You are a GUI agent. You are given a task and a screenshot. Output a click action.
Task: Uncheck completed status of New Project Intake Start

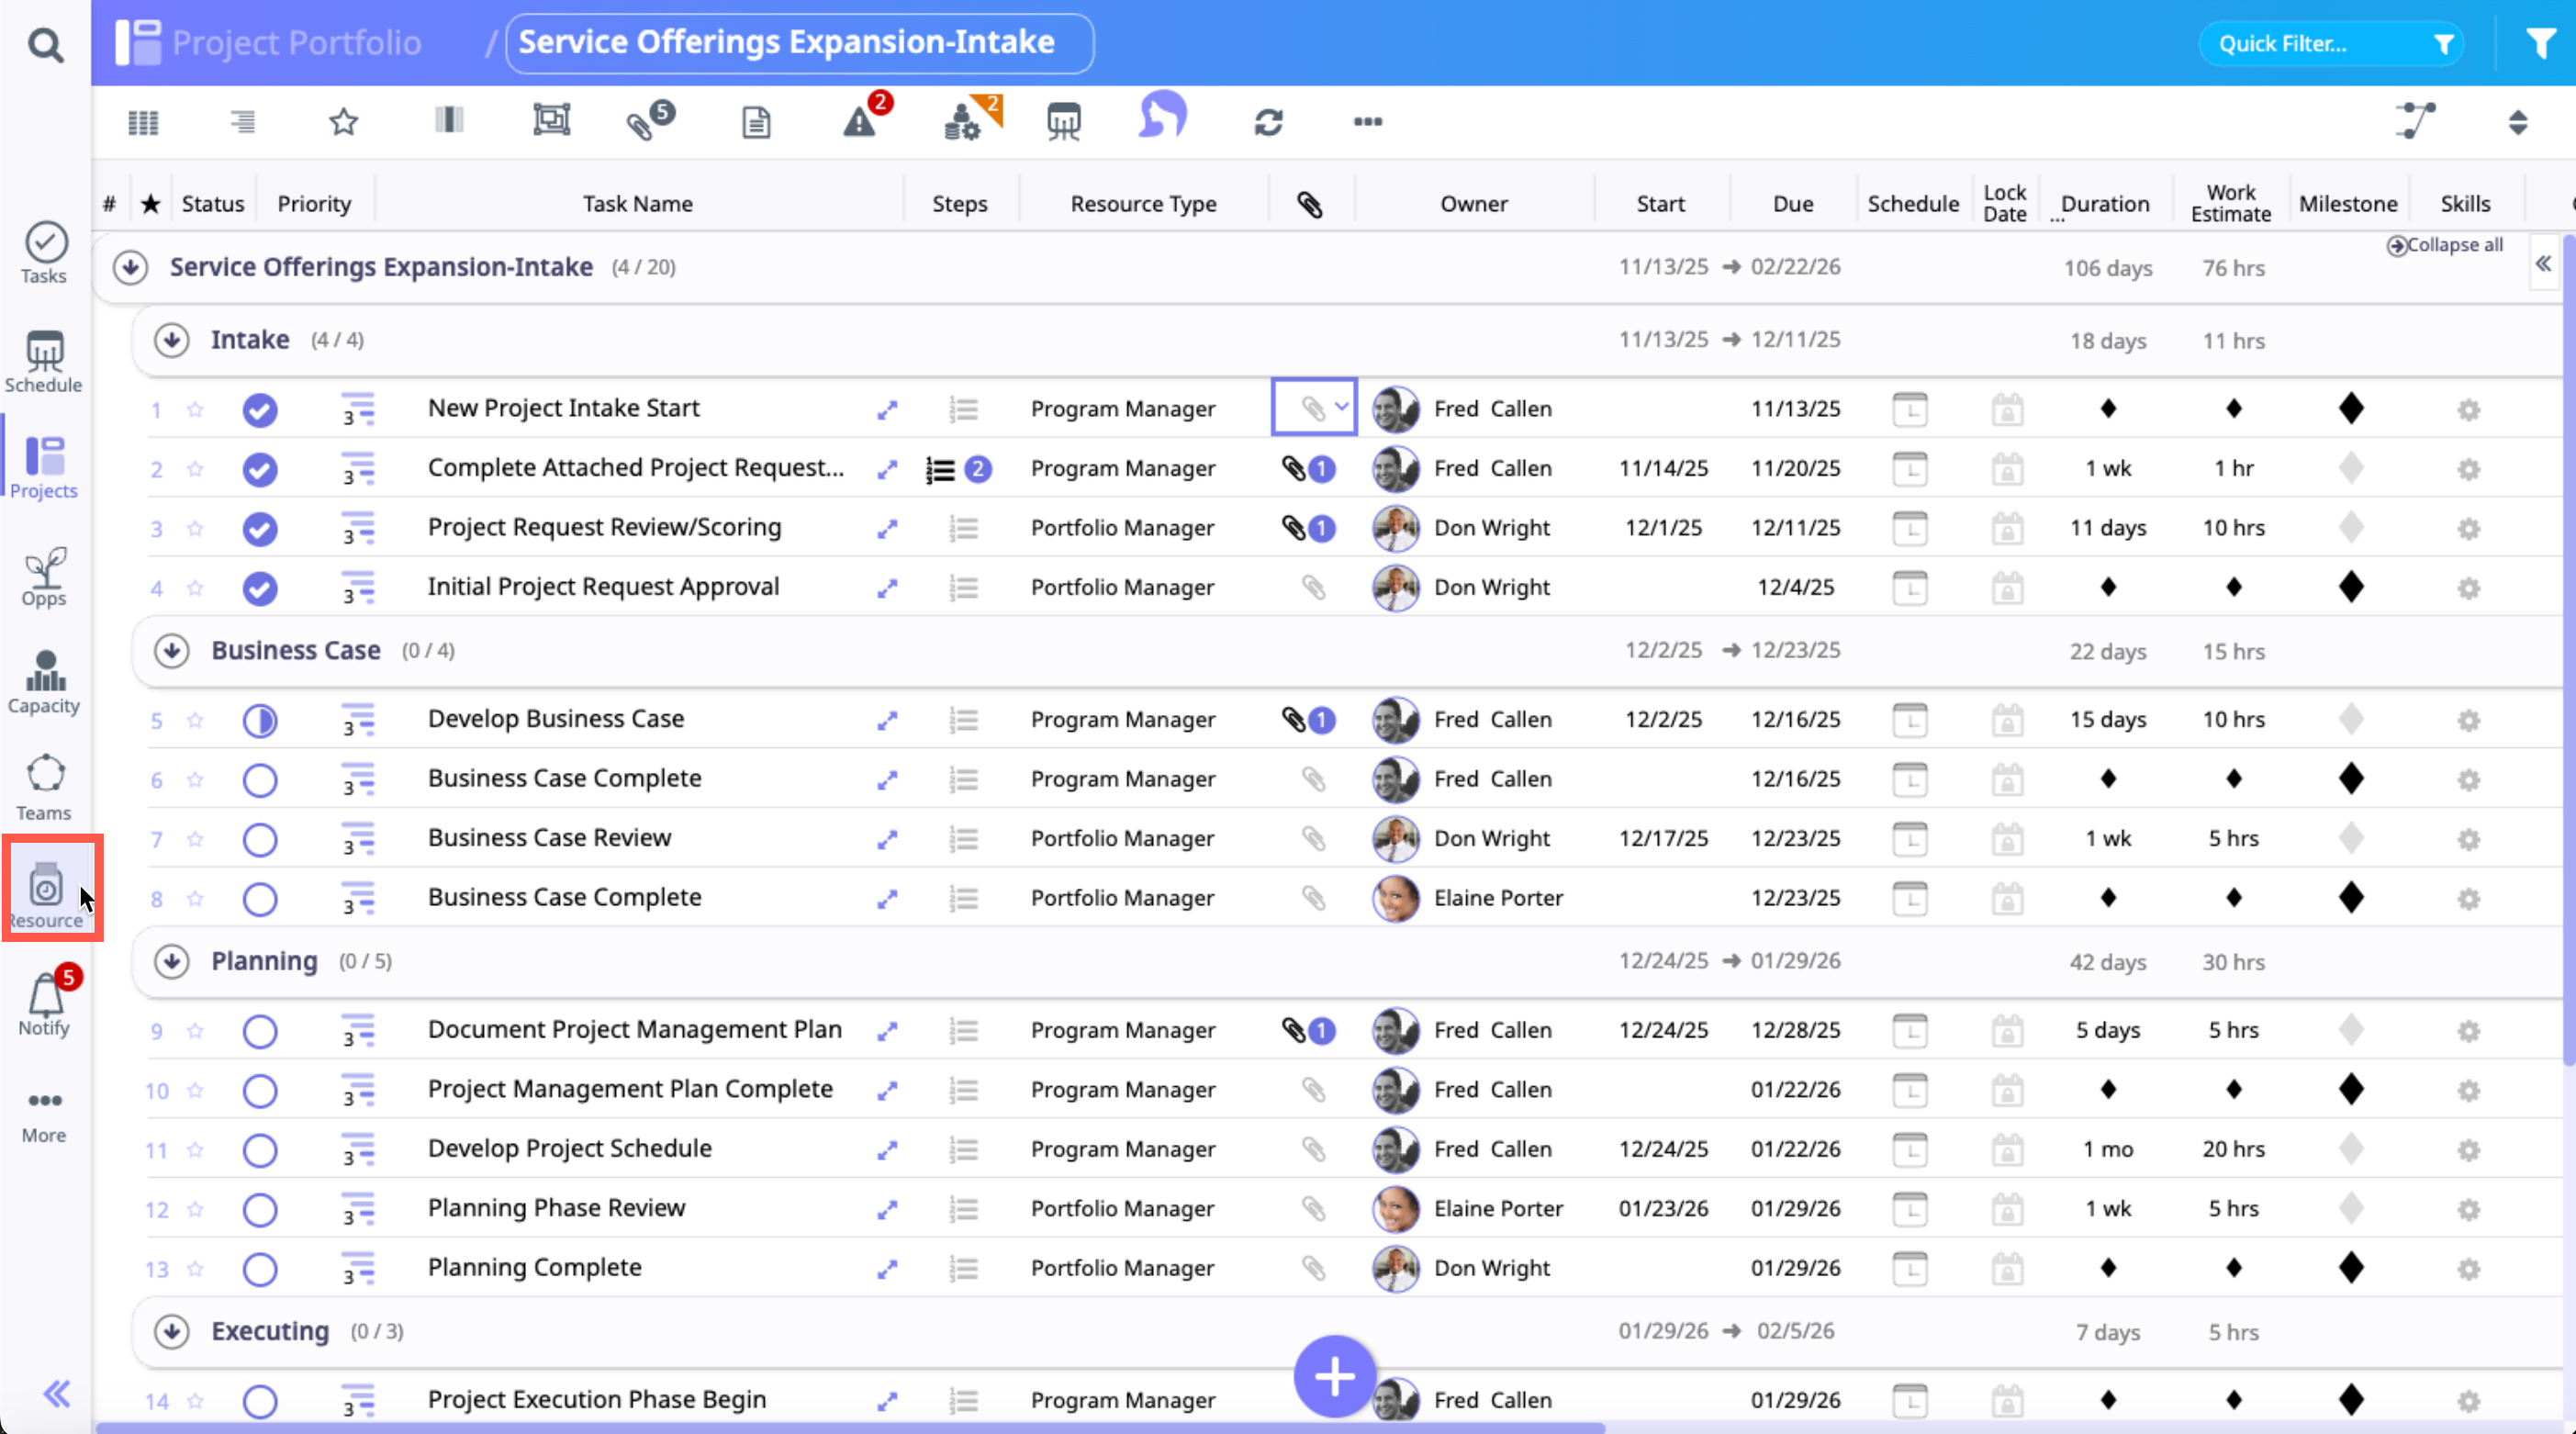[260, 410]
